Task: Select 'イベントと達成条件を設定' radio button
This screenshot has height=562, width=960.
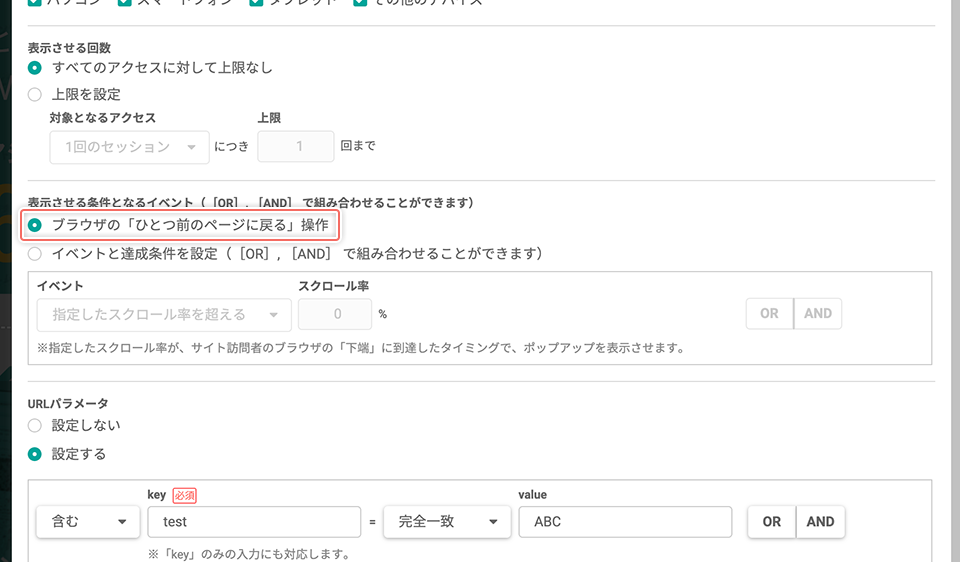Action: click(x=35, y=253)
